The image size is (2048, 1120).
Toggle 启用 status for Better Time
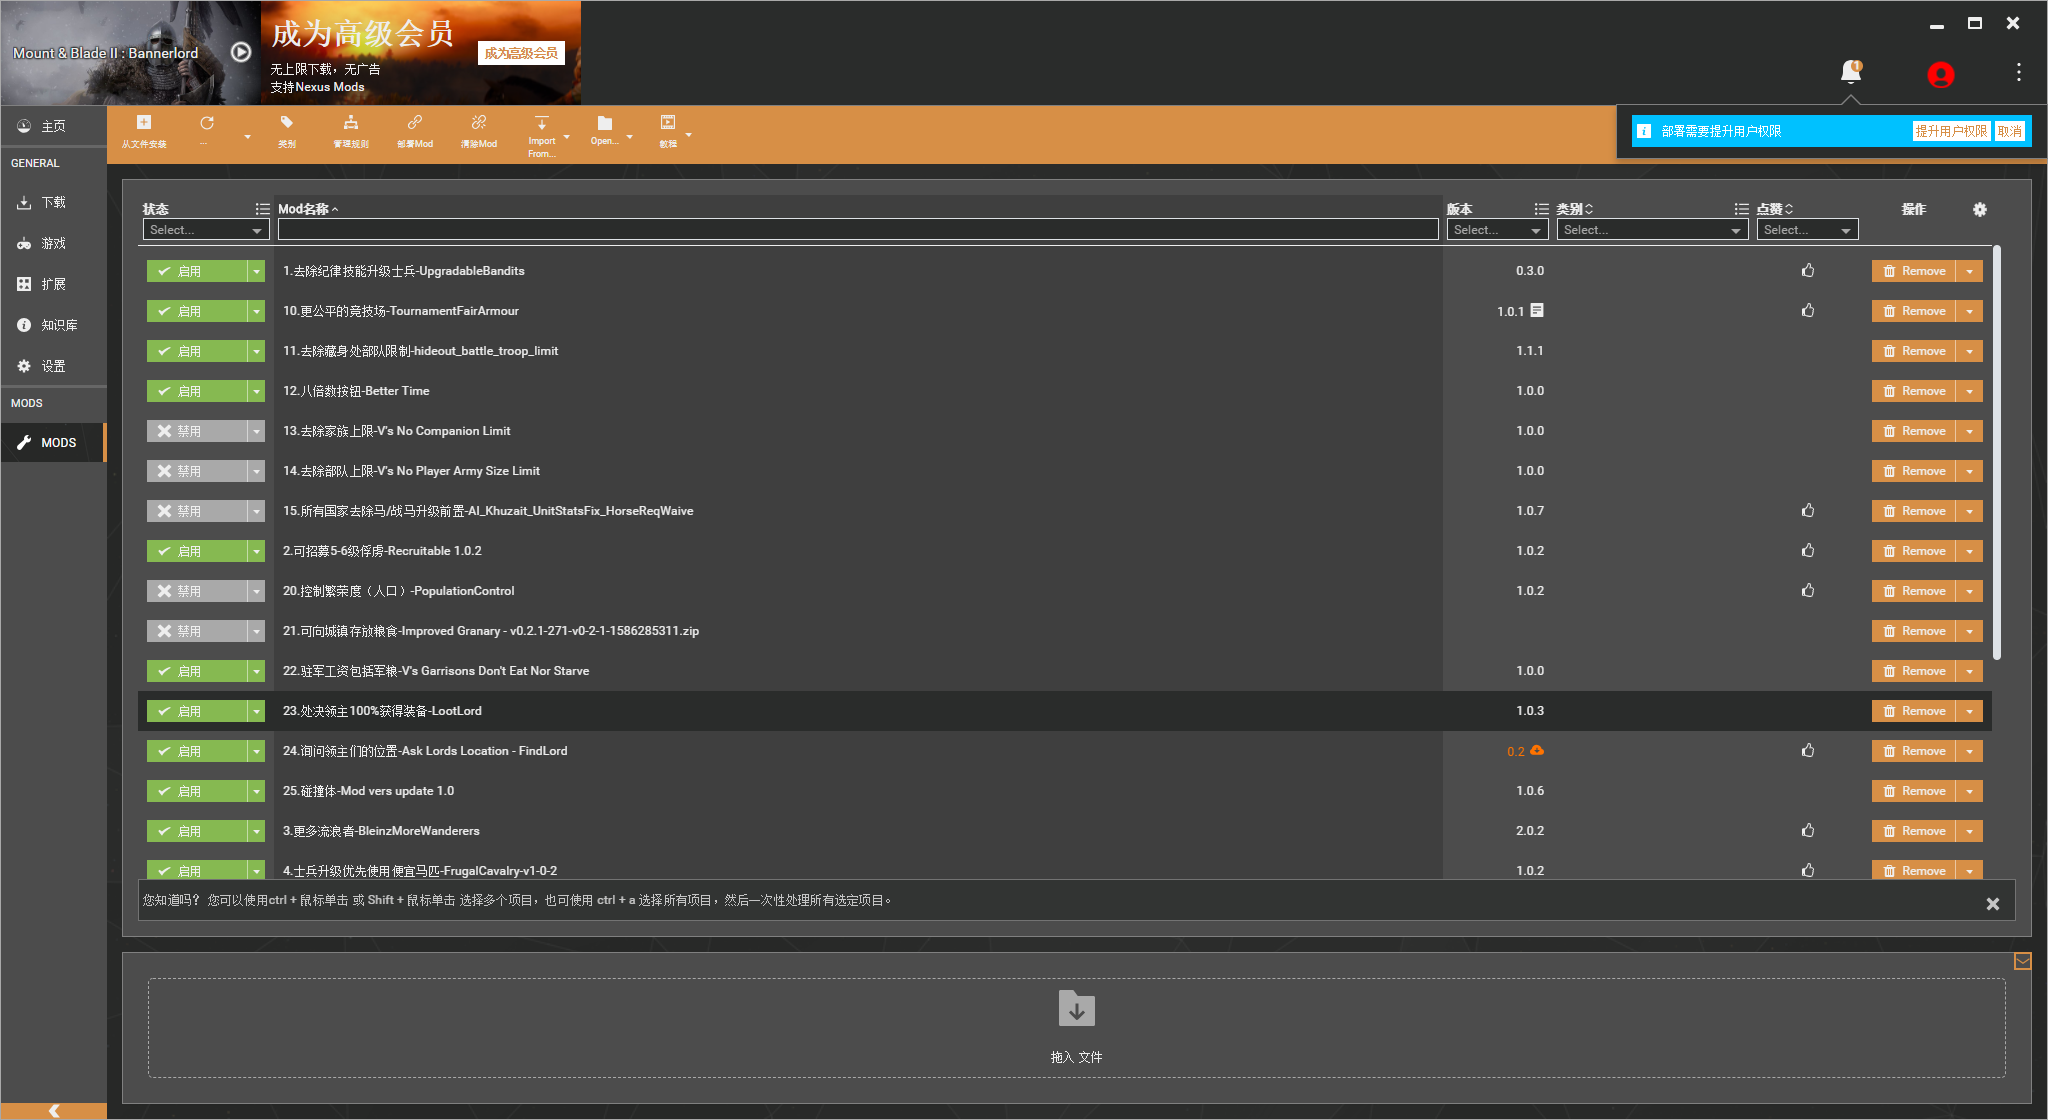click(x=196, y=391)
